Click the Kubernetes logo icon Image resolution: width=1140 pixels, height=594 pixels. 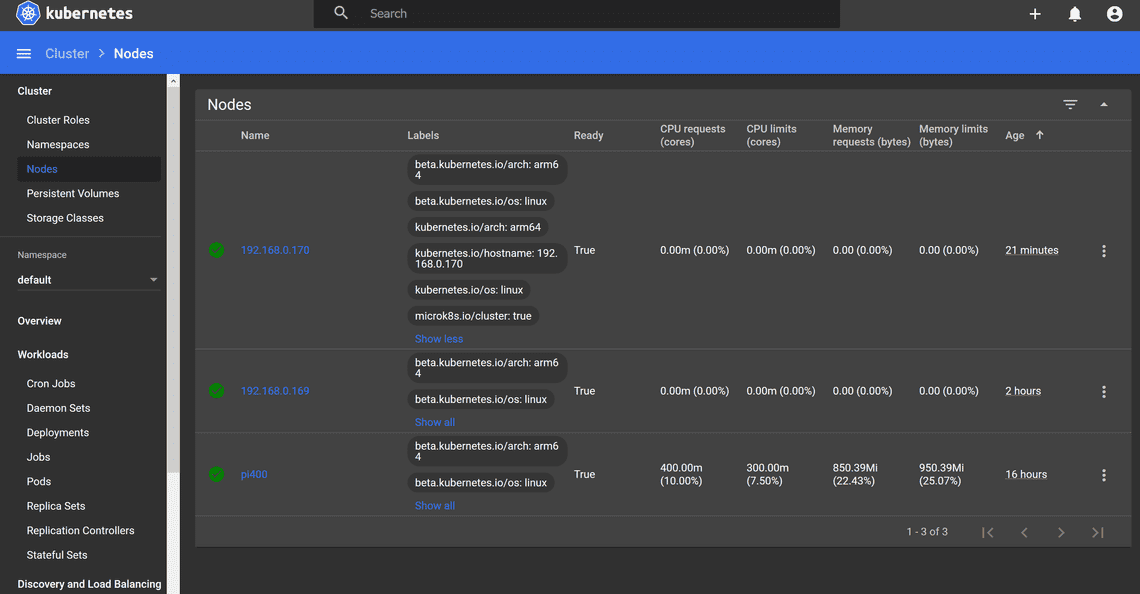pos(28,14)
